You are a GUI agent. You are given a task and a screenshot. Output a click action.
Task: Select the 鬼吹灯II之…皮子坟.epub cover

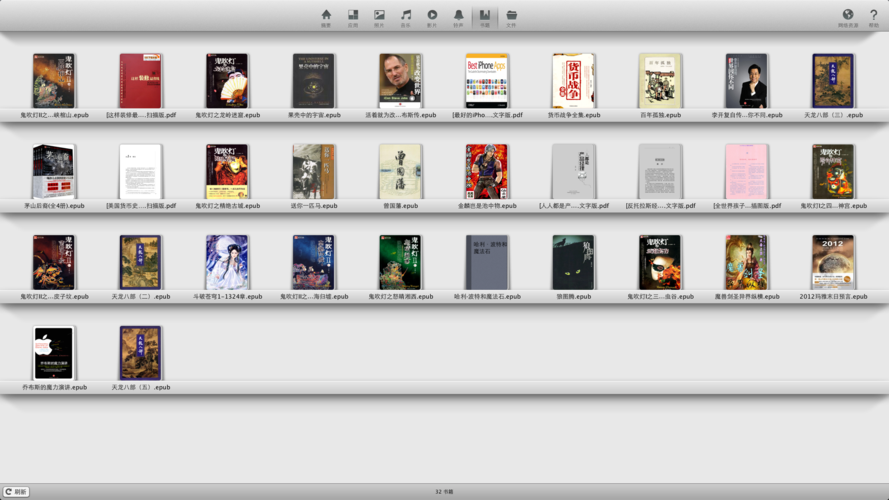click(x=54, y=262)
